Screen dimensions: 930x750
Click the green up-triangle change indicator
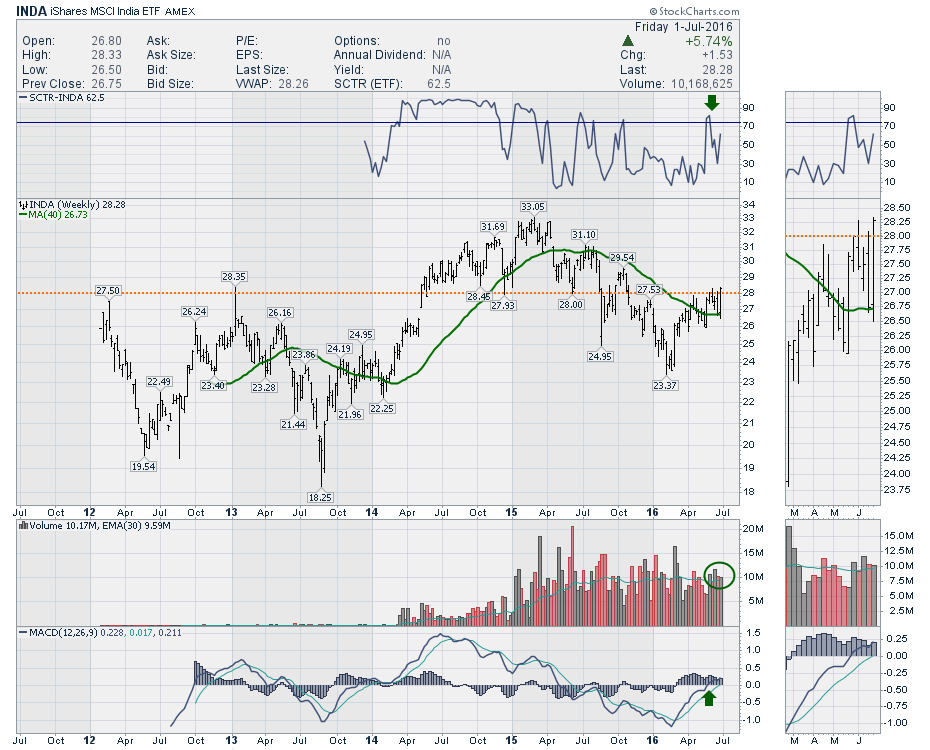(628, 42)
